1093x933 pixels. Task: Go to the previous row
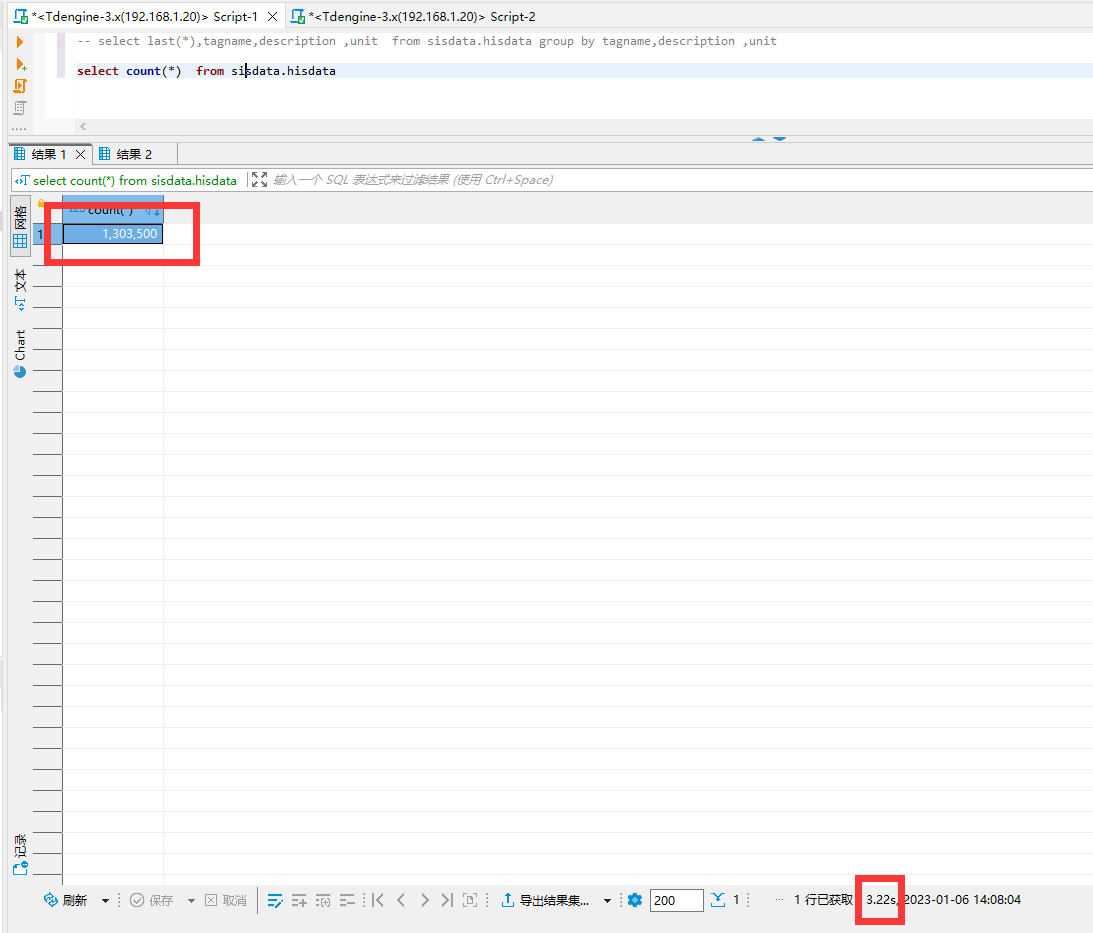(401, 900)
